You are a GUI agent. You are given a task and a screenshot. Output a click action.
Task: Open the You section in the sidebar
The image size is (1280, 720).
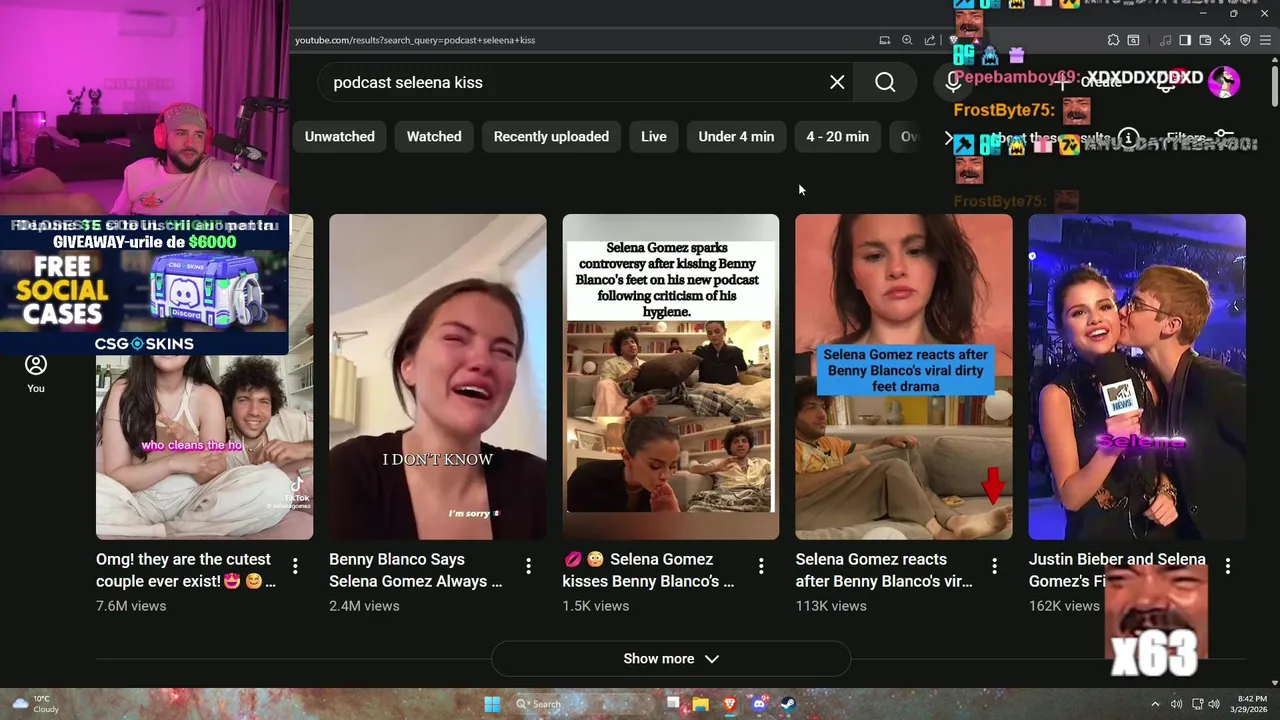point(36,372)
